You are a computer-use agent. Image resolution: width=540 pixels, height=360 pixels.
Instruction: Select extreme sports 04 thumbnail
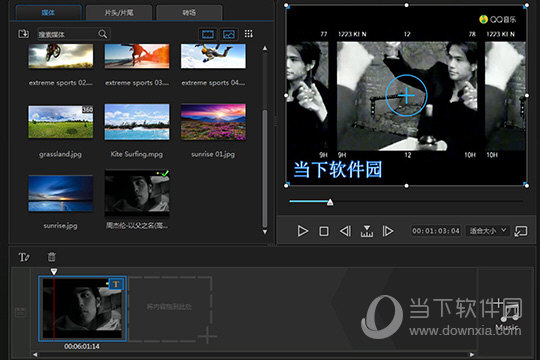213,56
